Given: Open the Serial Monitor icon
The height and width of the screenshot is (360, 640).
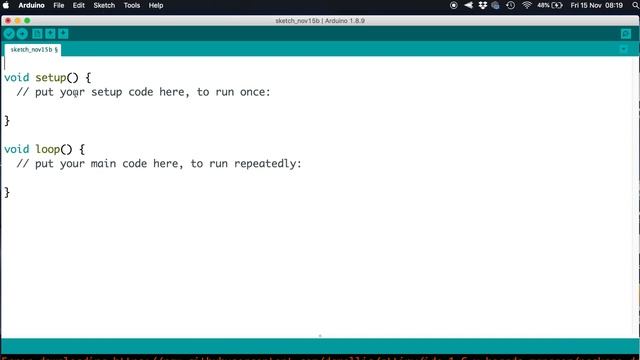Looking at the screenshot, I should 626,34.
